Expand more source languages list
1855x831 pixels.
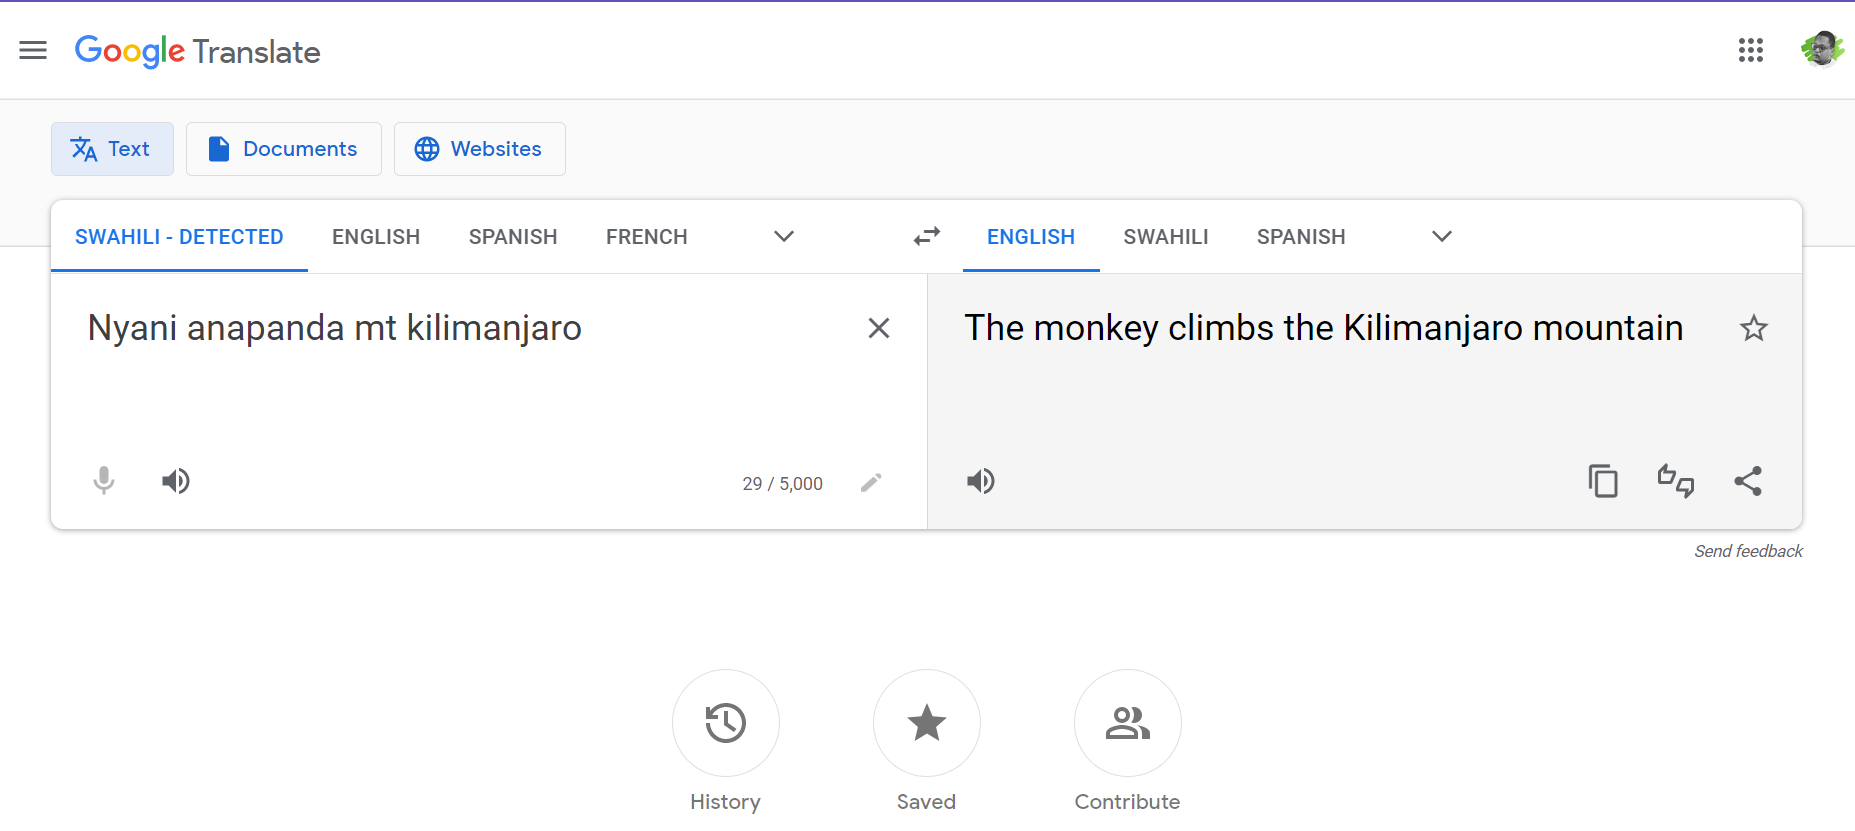pyautogui.click(x=784, y=237)
